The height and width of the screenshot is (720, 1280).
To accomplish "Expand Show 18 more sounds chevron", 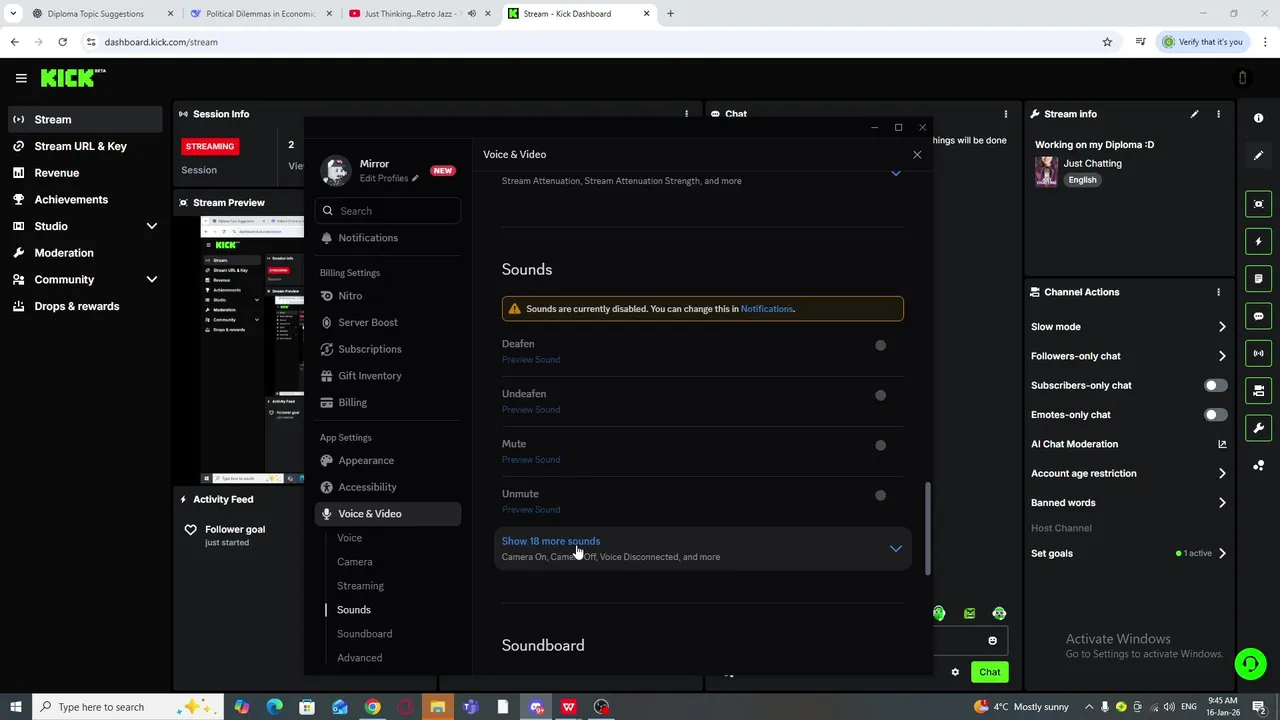I will tap(896, 549).
